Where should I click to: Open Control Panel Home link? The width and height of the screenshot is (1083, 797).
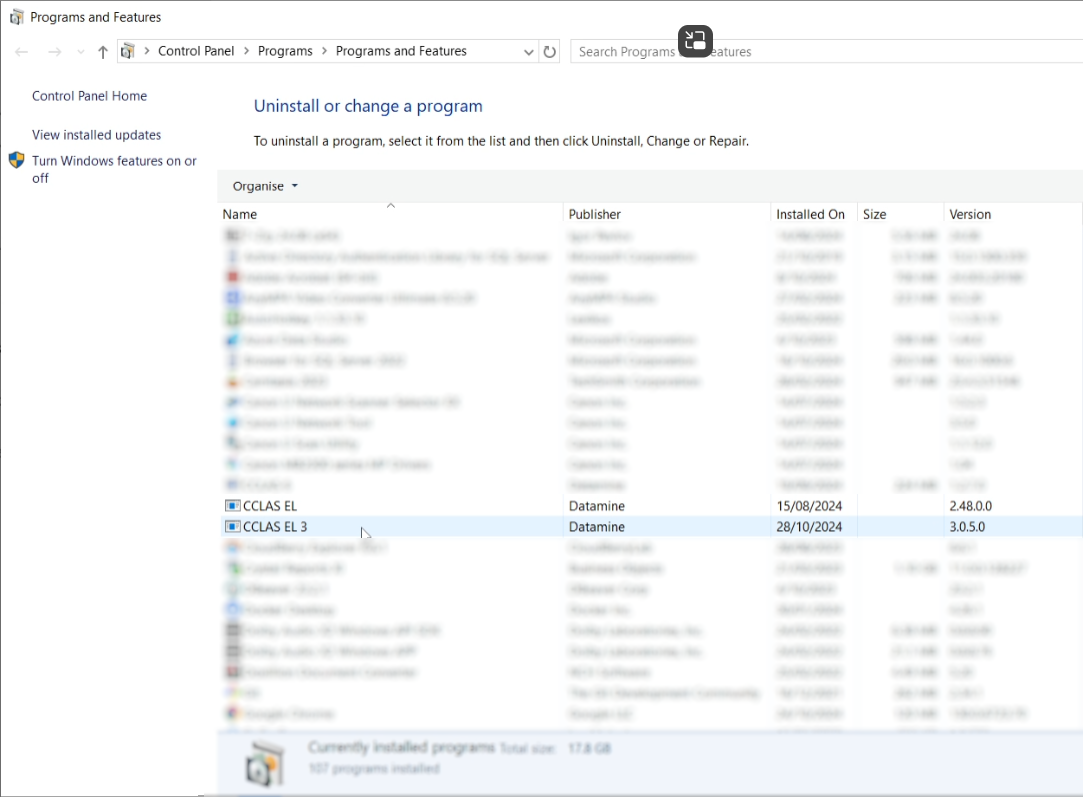90,96
